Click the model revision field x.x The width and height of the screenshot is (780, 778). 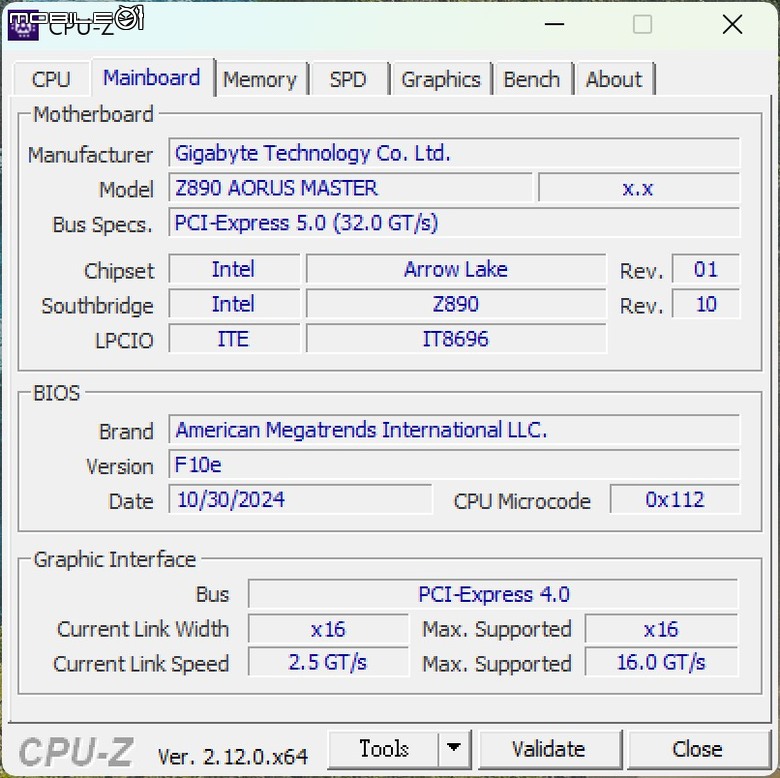tap(639, 188)
